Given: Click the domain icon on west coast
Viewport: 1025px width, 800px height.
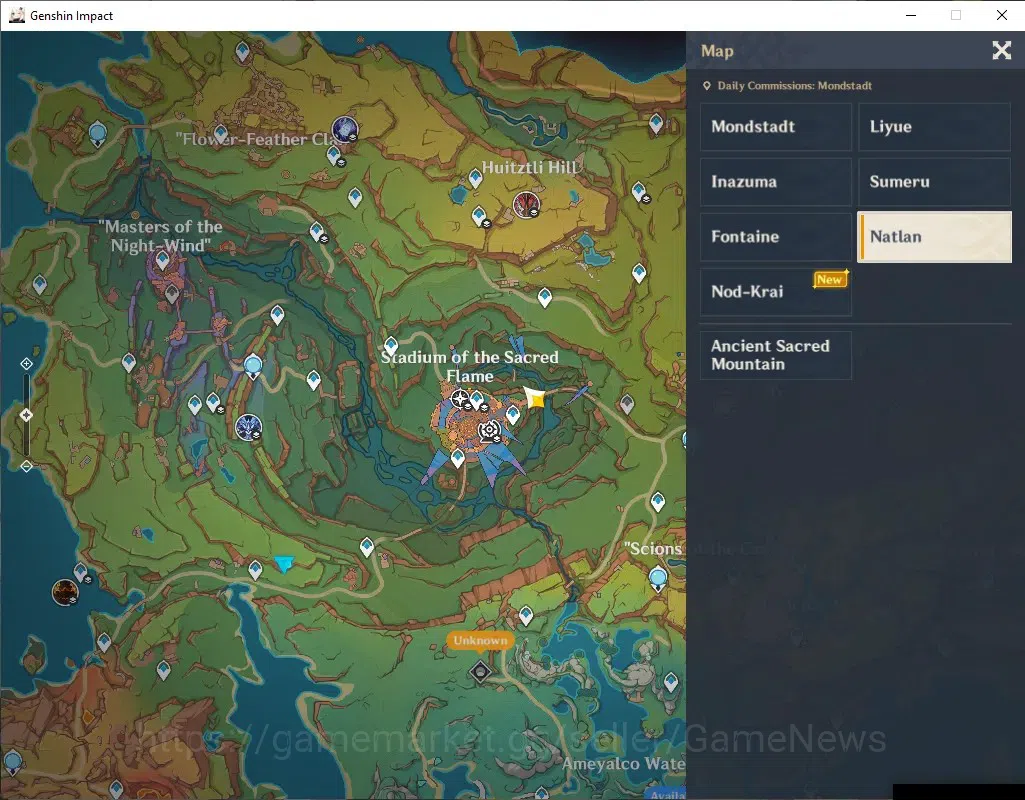Looking at the screenshot, I should [x=65, y=593].
